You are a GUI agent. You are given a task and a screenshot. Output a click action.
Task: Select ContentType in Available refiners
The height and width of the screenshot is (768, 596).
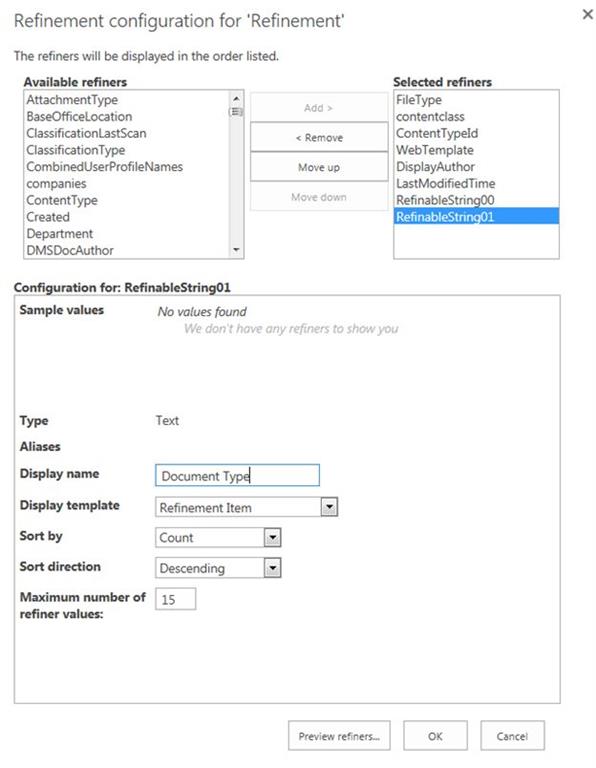point(127,200)
